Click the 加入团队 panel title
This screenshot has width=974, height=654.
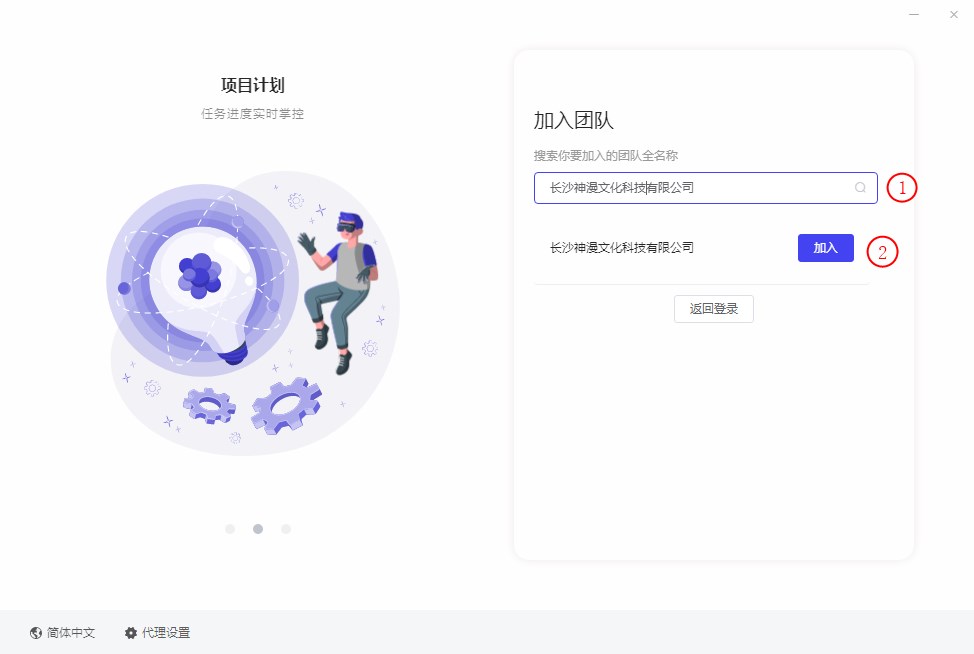coord(573,120)
